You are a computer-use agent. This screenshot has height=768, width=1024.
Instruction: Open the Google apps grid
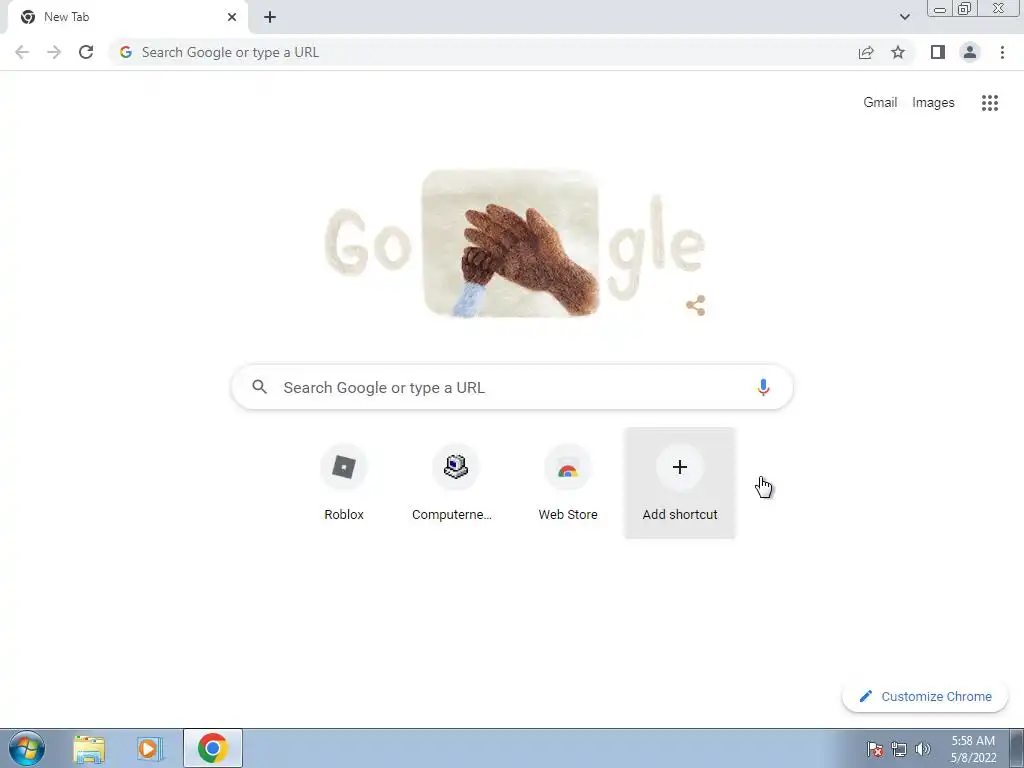pyautogui.click(x=990, y=103)
